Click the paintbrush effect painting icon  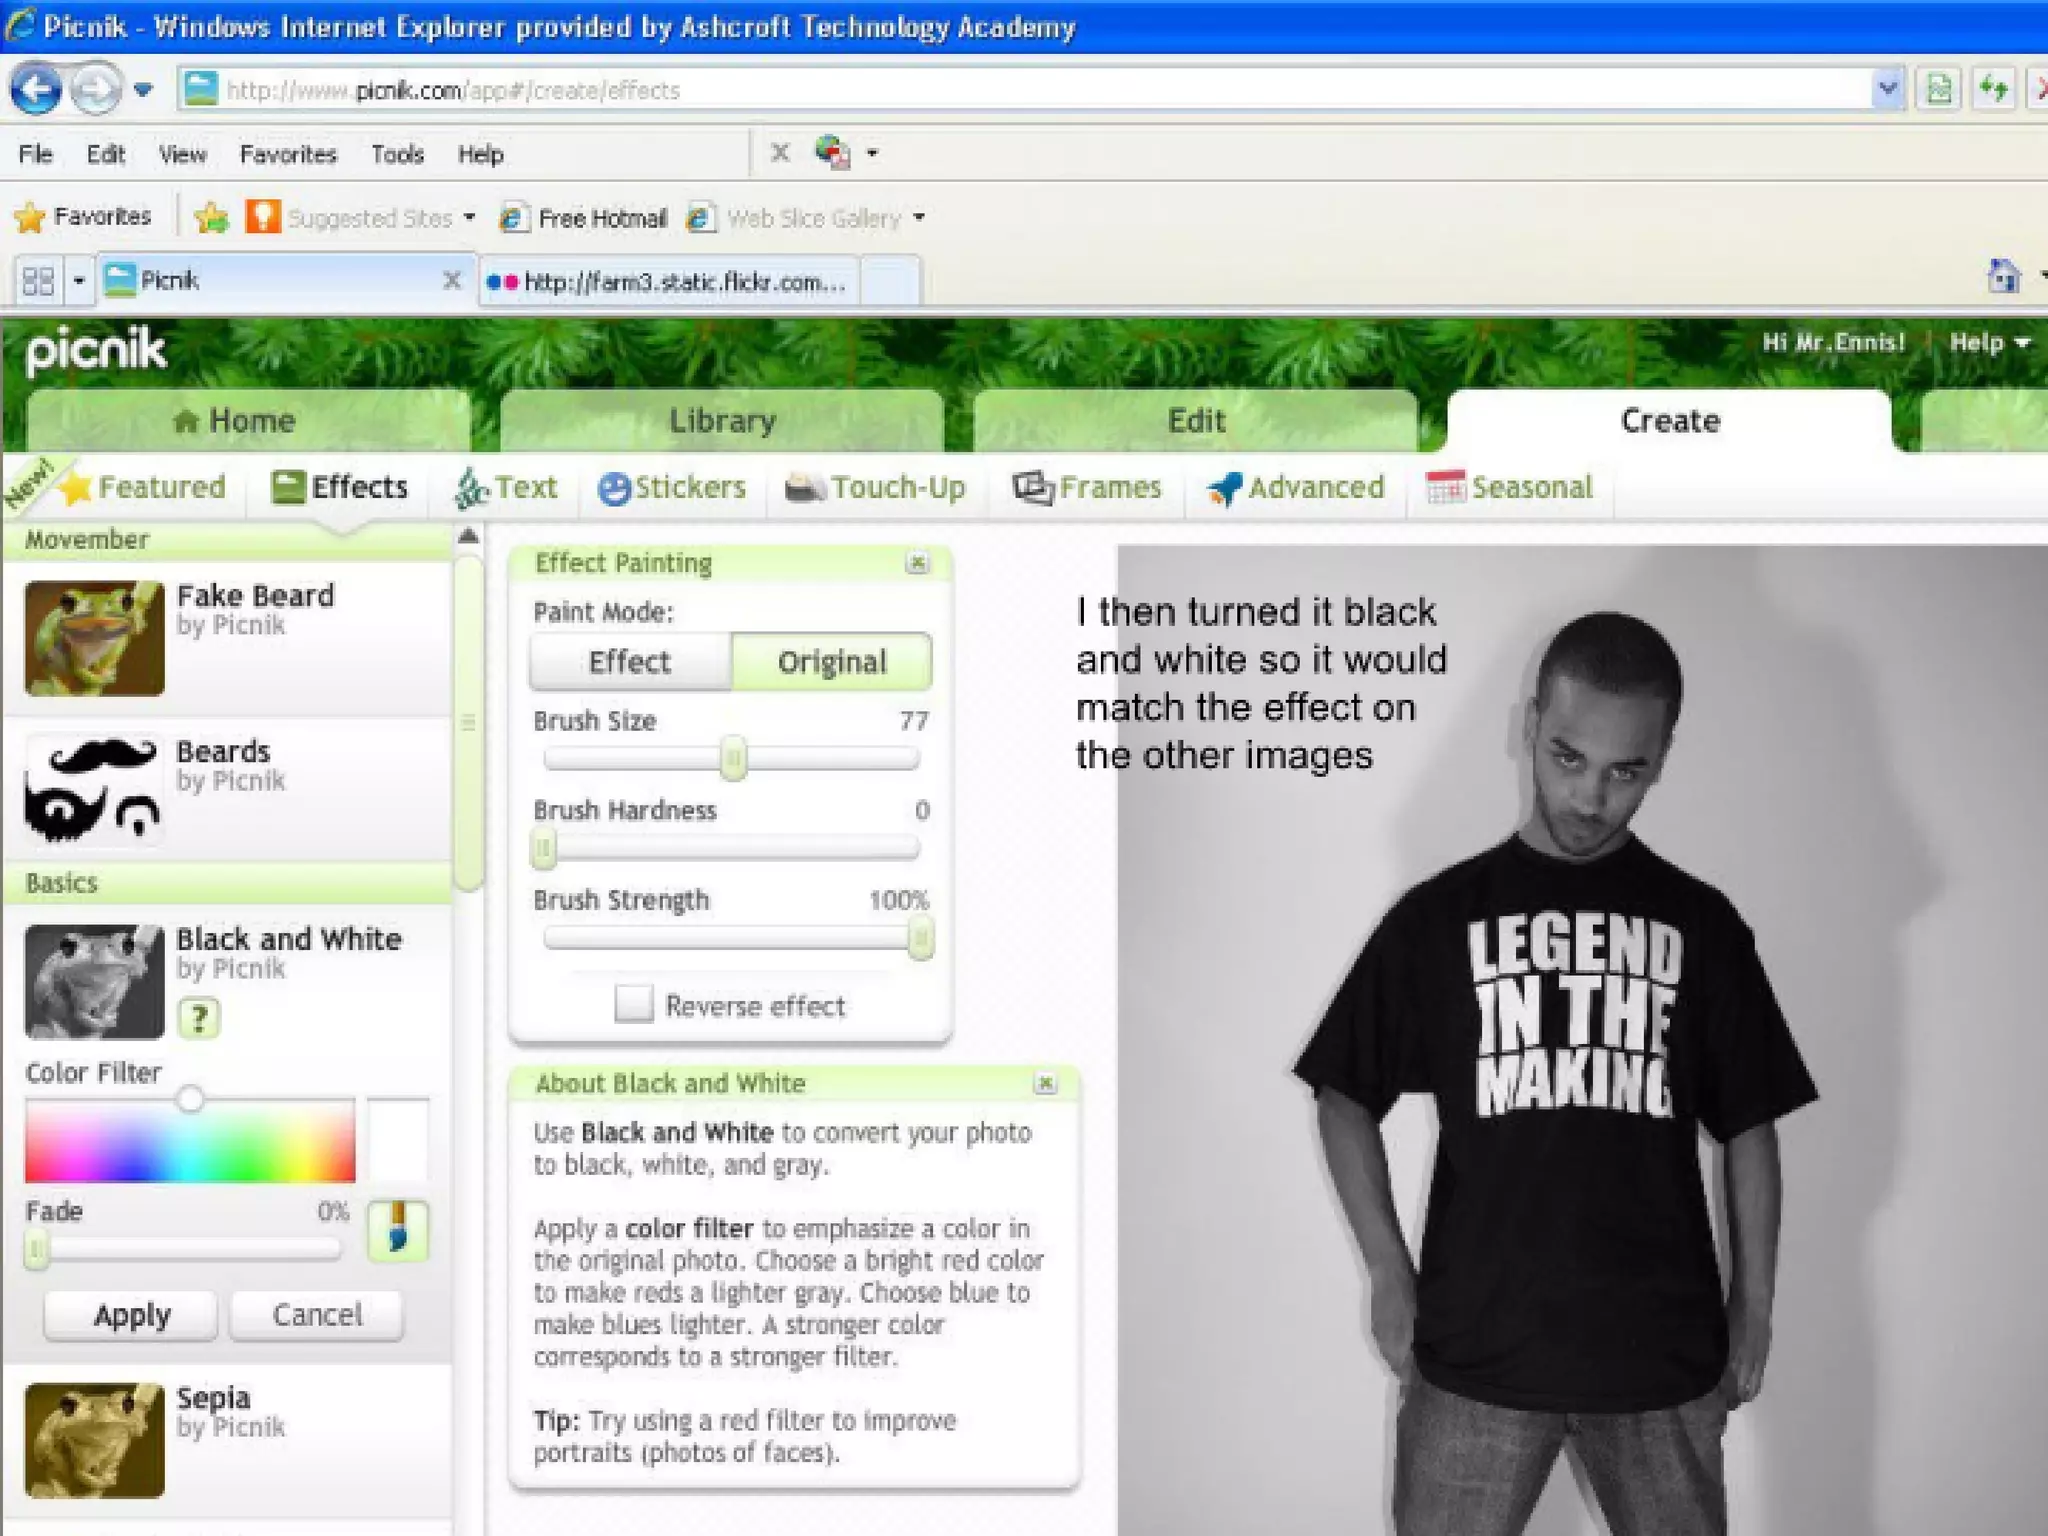[x=398, y=1230]
